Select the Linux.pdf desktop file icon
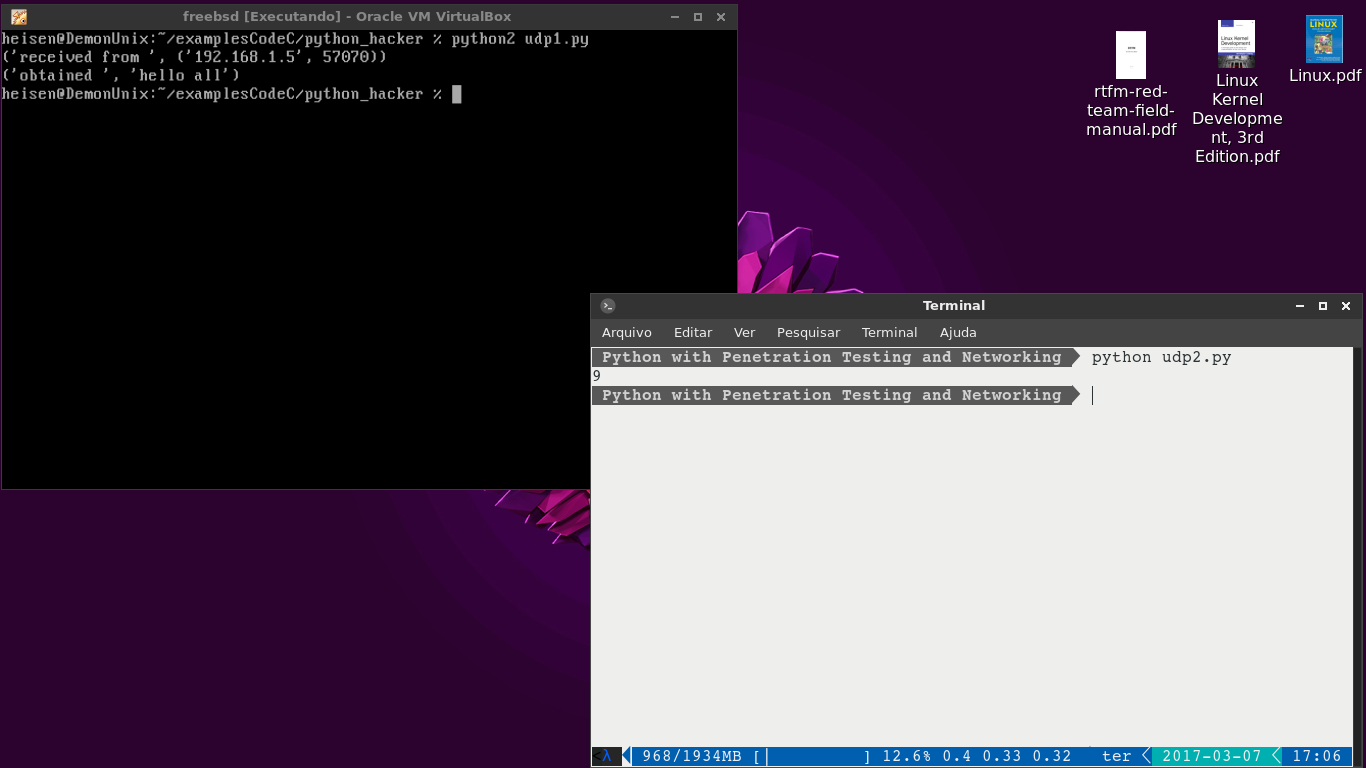The width and height of the screenshot is (1366, 768). 1324,40
